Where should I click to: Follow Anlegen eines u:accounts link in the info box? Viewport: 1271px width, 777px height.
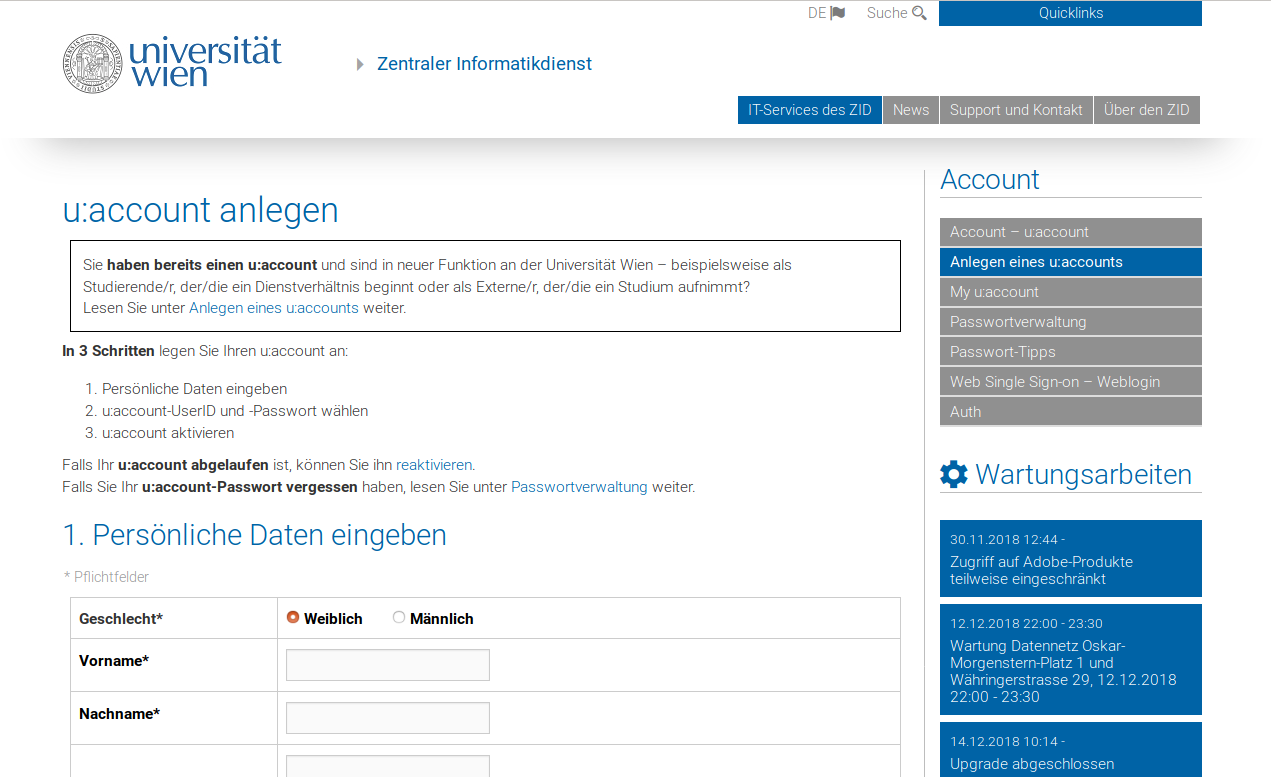coord(274,308)
